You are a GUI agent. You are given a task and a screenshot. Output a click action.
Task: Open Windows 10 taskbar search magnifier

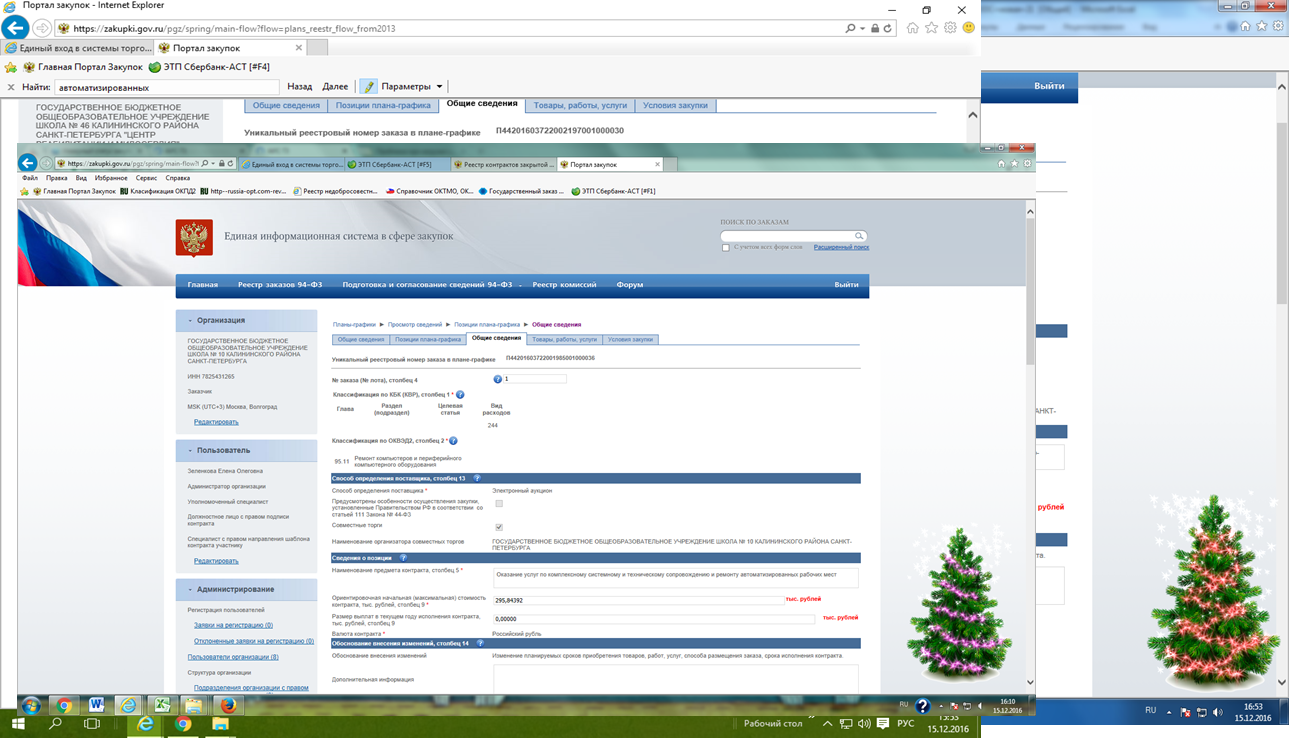click(56, 724)
